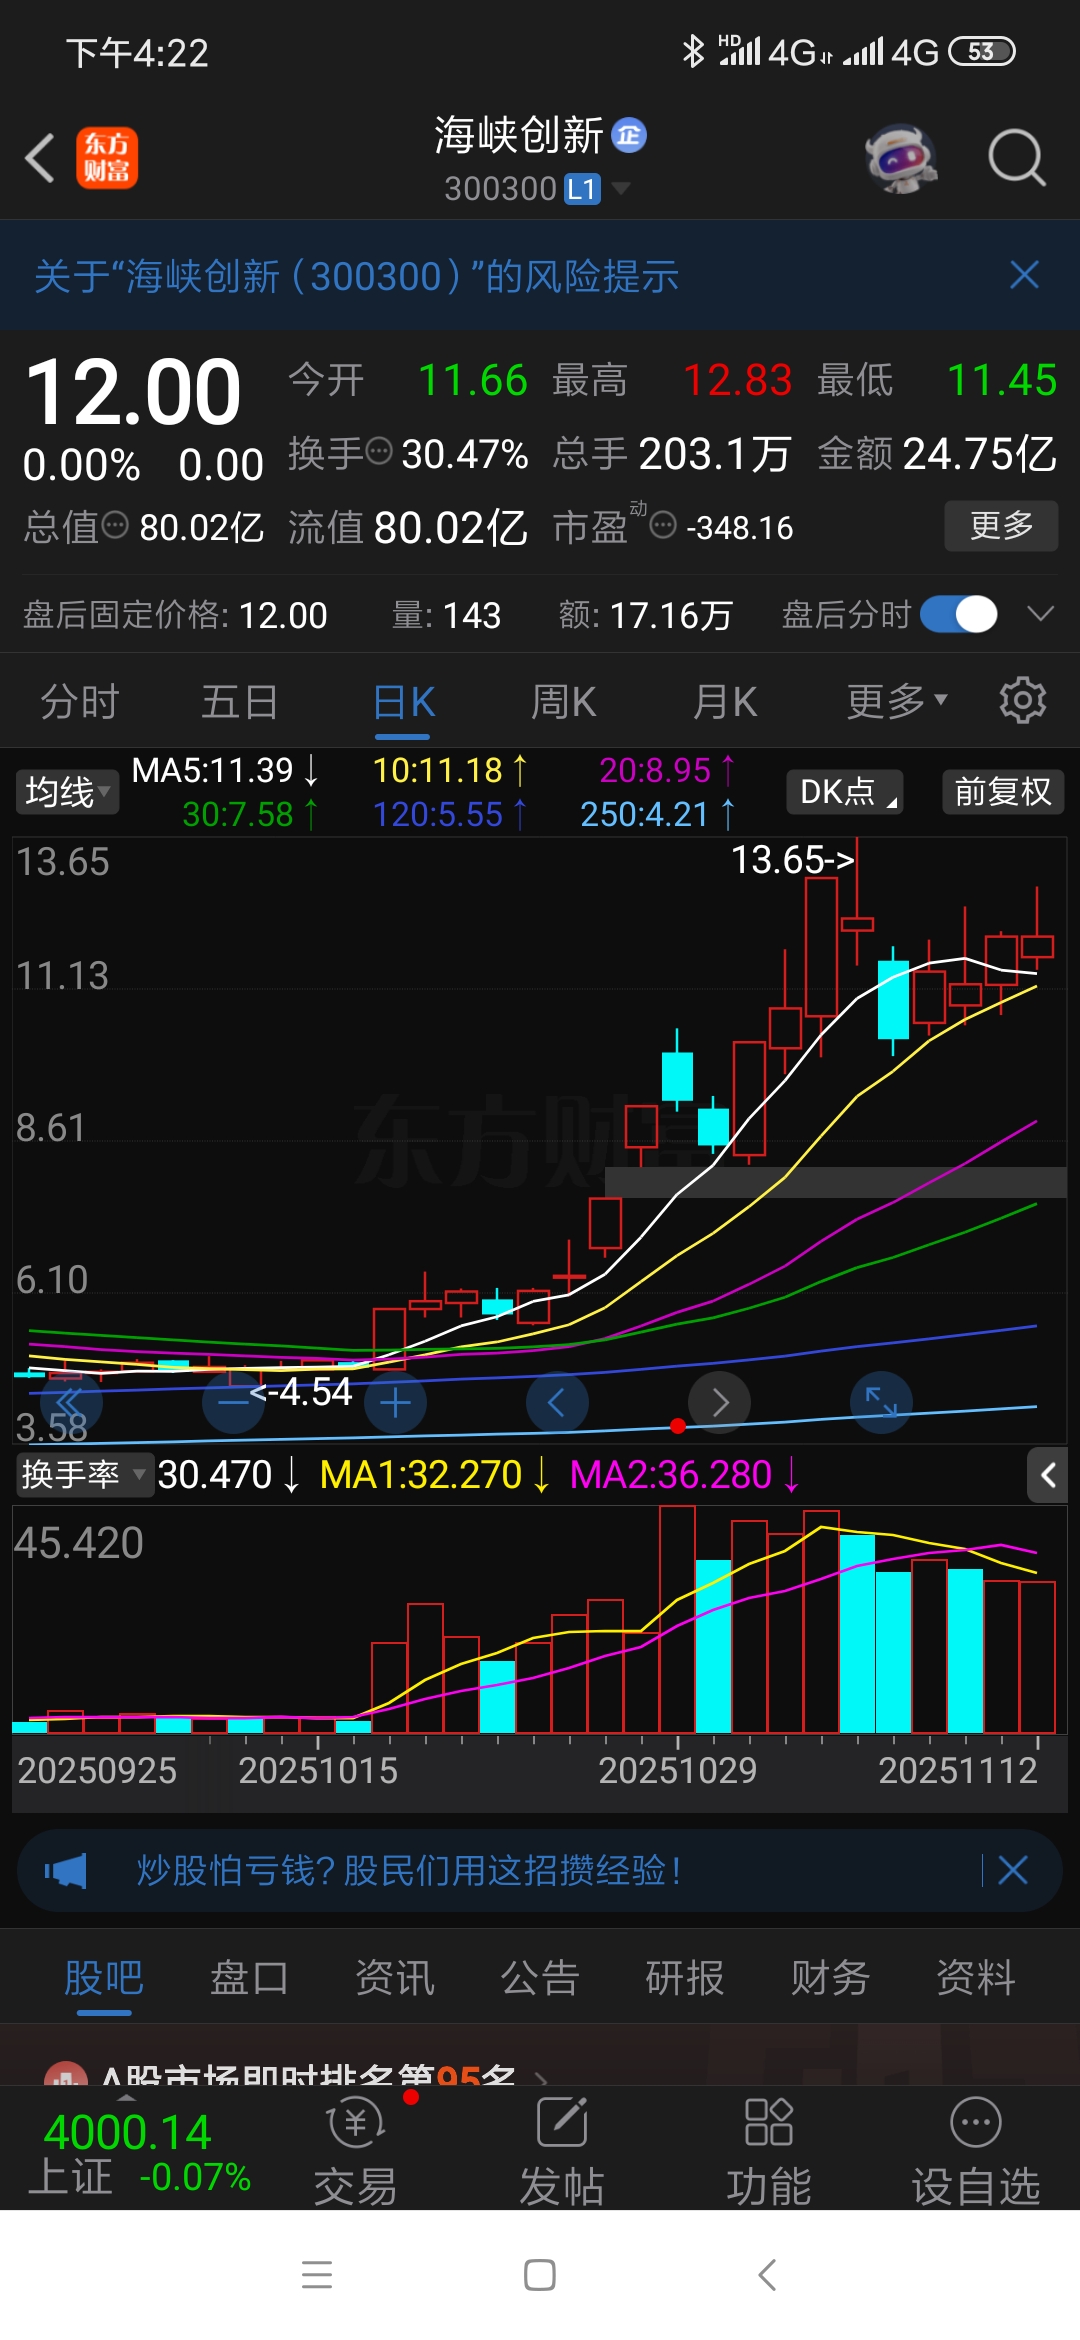Tap the blue 企 badge beside stock name
Image resolution: width=1080 pixels, height=2340 pixels.
coord(629,135)
